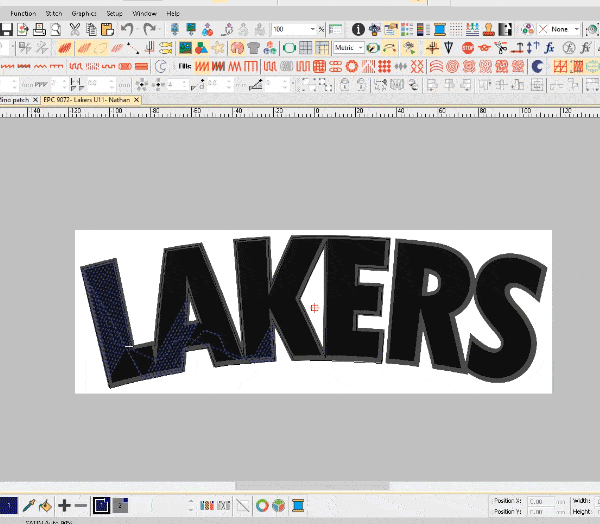This screenshot has width=600, height=524.
Task: Click the letter S of LAKERS design
Action: [505, 318]
